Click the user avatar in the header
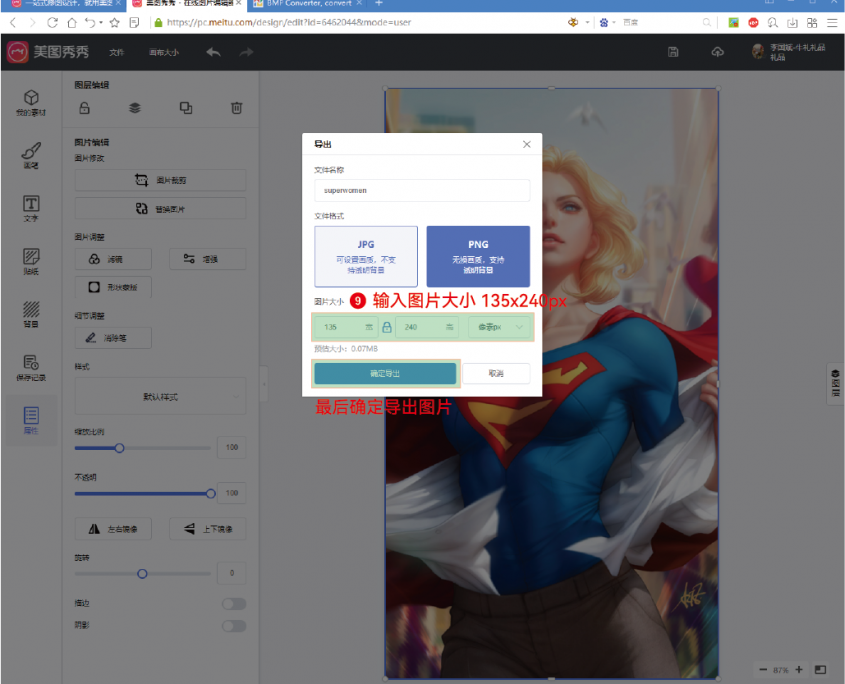Image resolution: width=845 pixels, height=684 pixels. (x=758, y=52)
